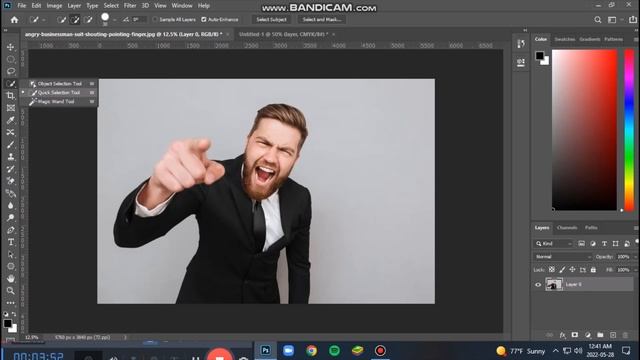Select the Zoom tool in toolbar

coord(11,291)
